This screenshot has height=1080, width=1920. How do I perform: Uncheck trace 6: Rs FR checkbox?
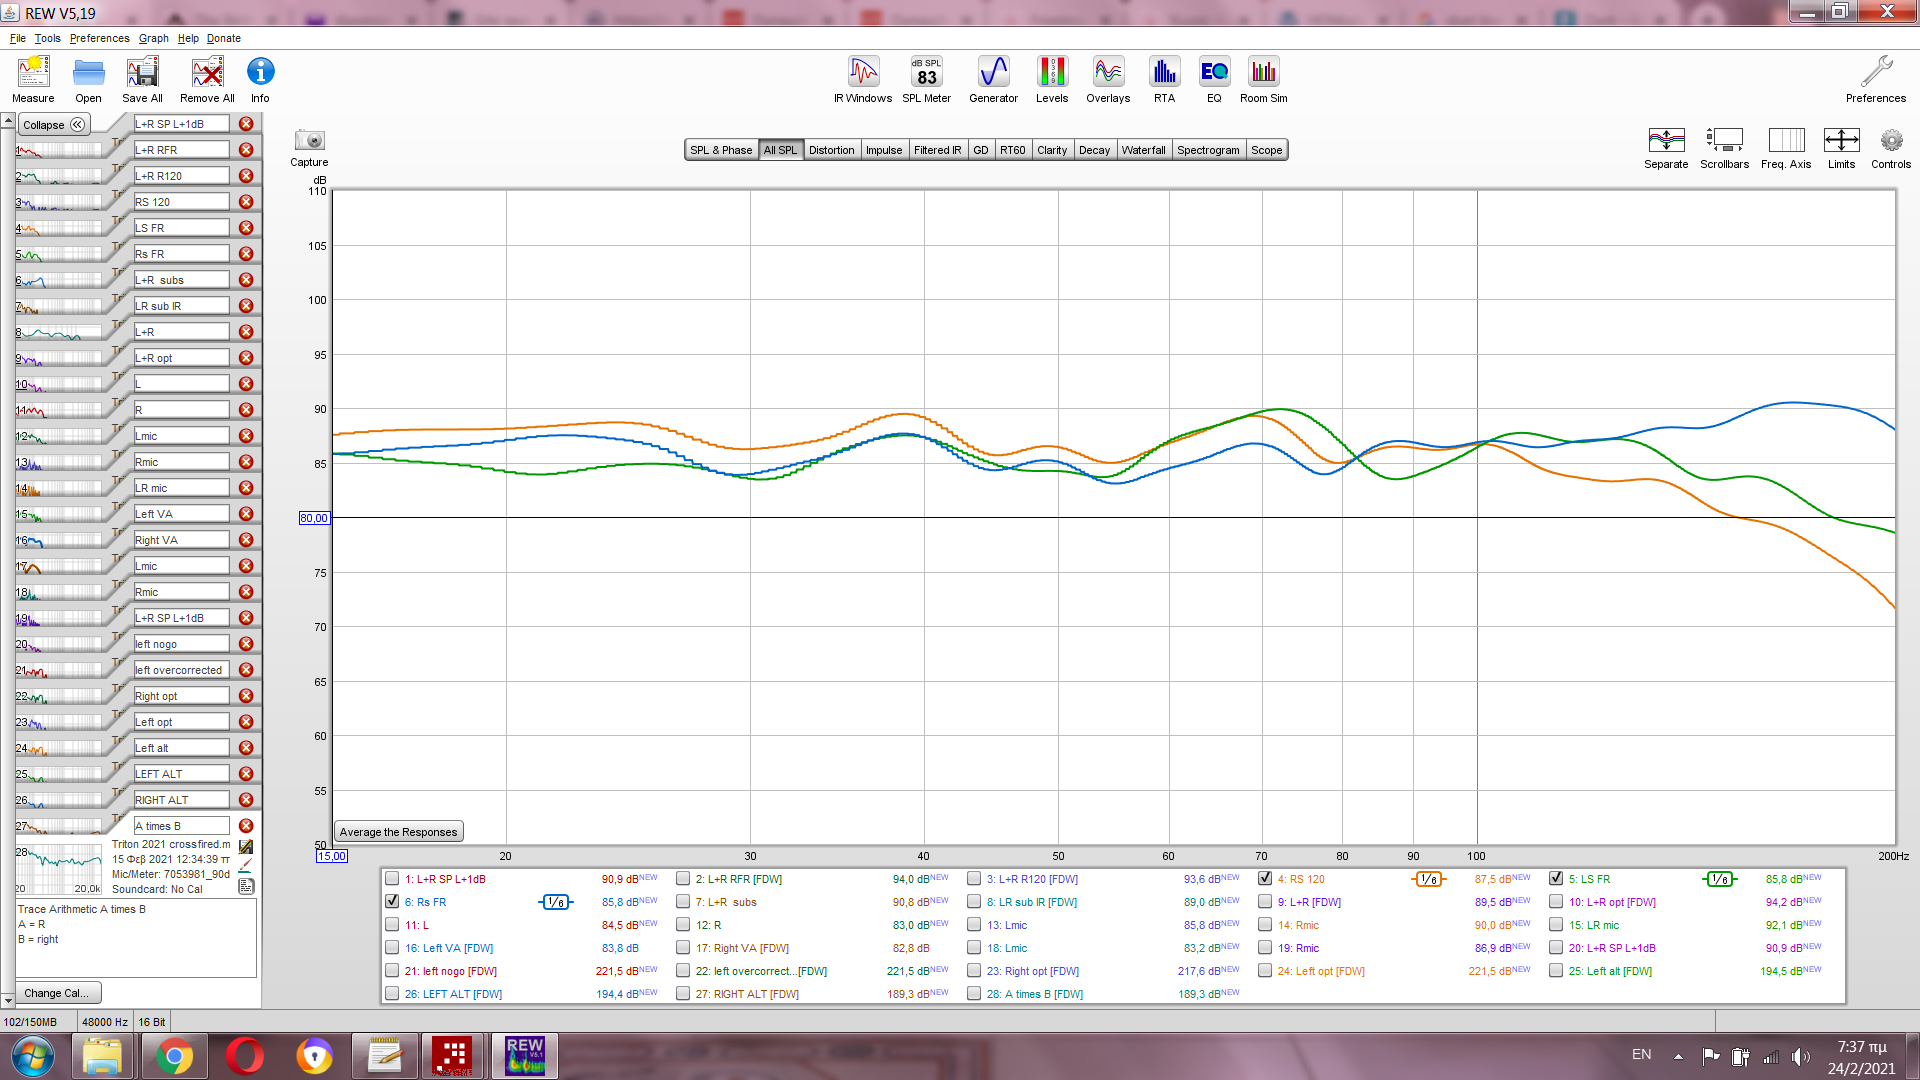click(392, 902)
